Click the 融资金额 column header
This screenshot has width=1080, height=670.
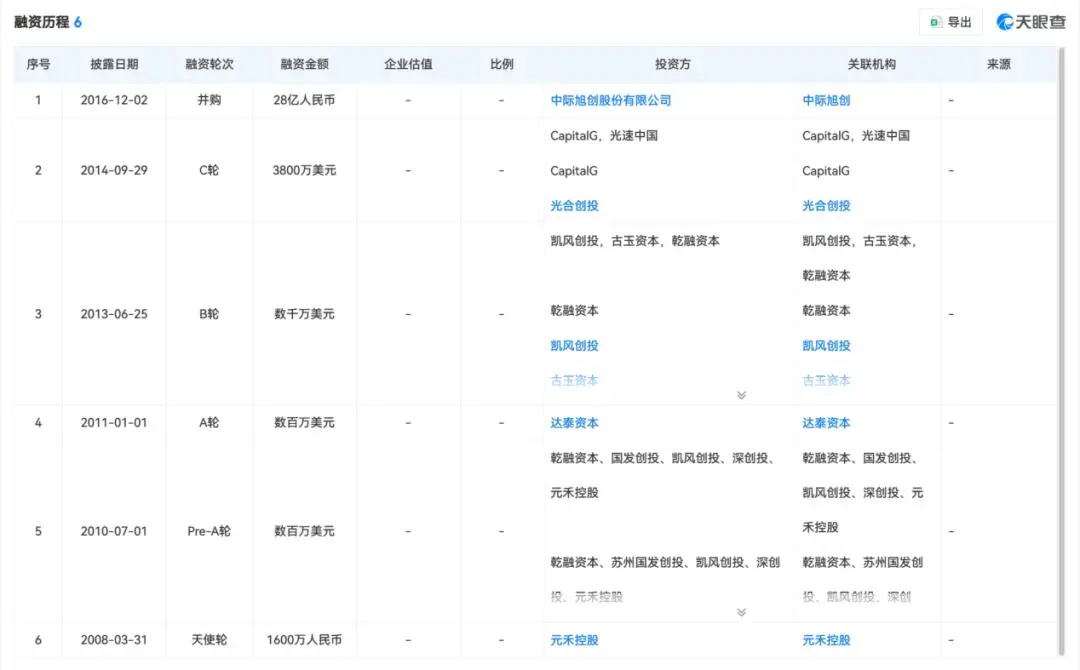tap(304, 64)
